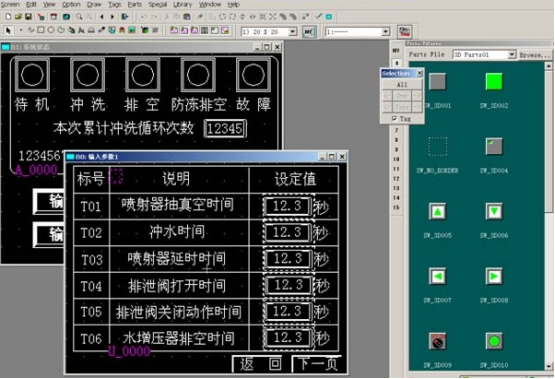
Task: Pick the SW_3D009 selector switch part
Action: [x=437, y=341]
